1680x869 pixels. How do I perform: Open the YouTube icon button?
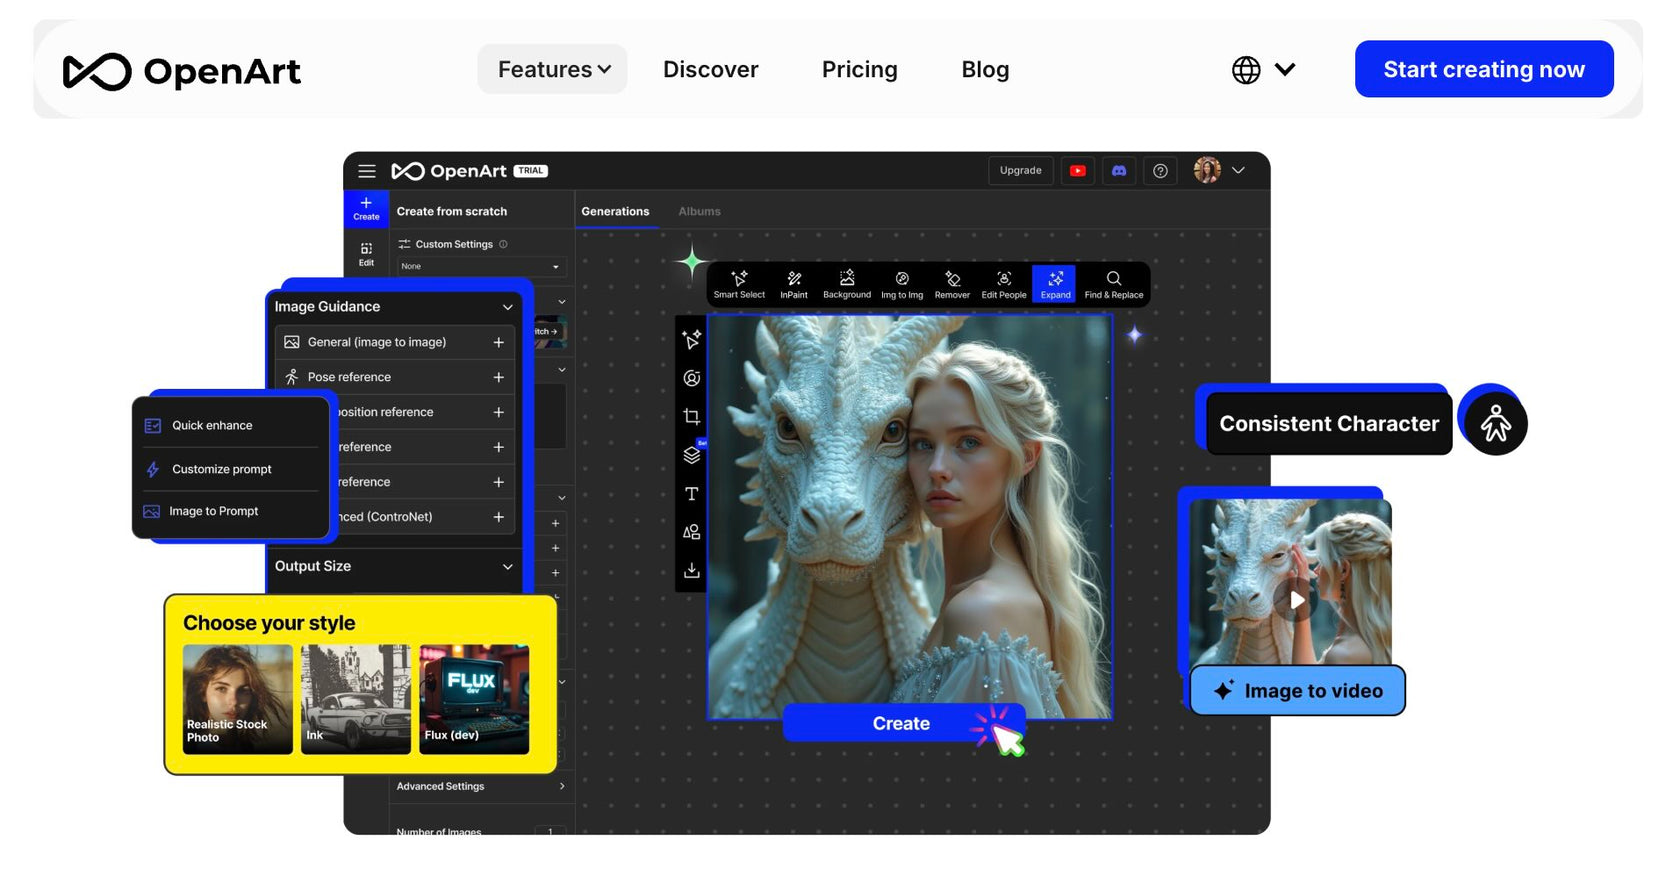click(x=1078, y=171)
